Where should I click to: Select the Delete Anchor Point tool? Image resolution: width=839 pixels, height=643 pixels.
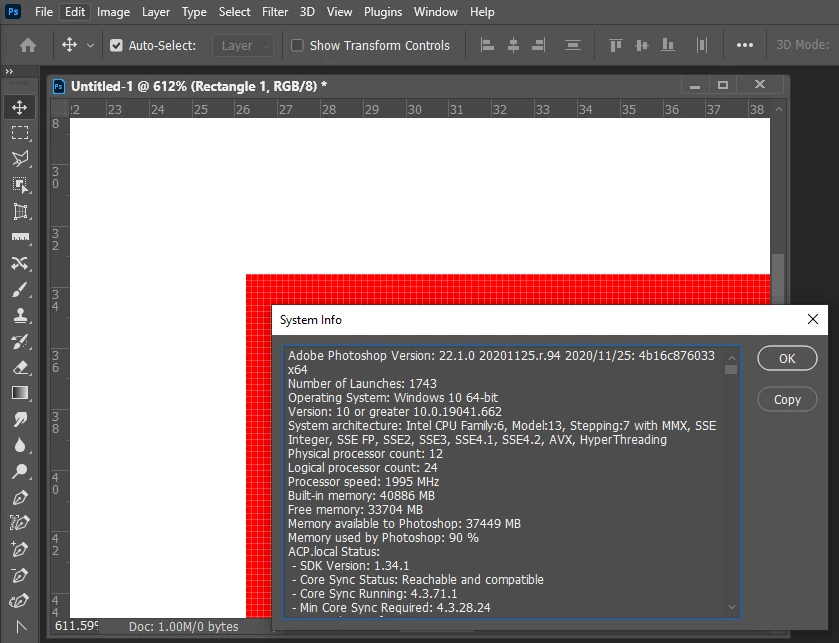20,575
